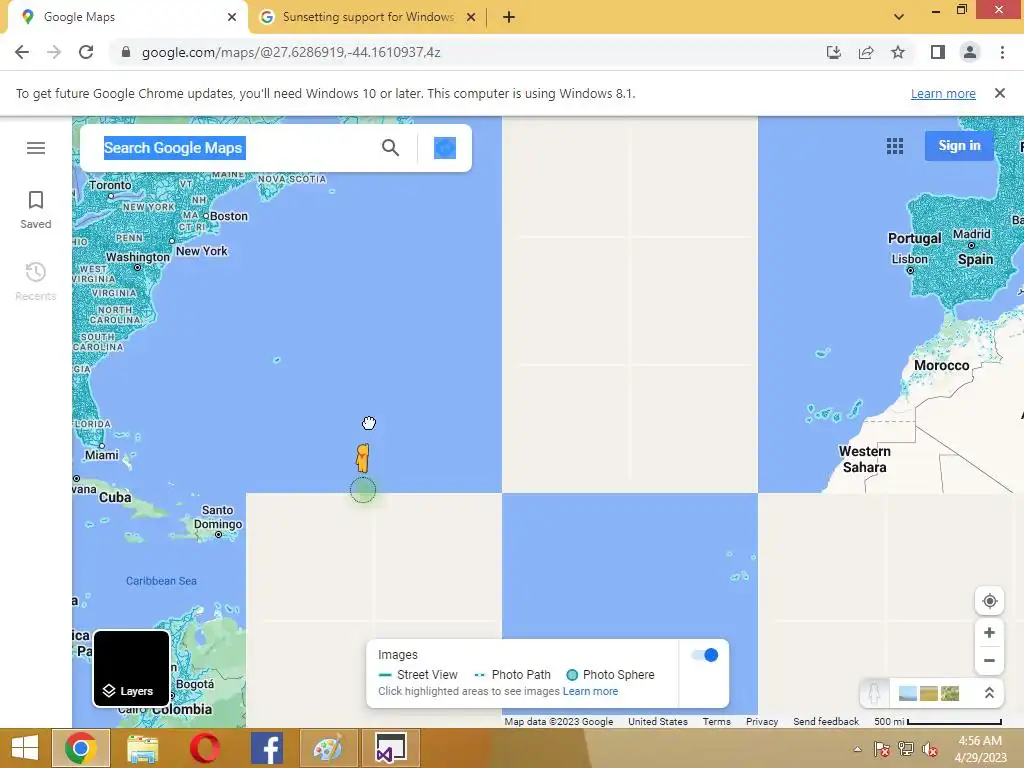Launch Opera from the taskbar

(204, 748)
